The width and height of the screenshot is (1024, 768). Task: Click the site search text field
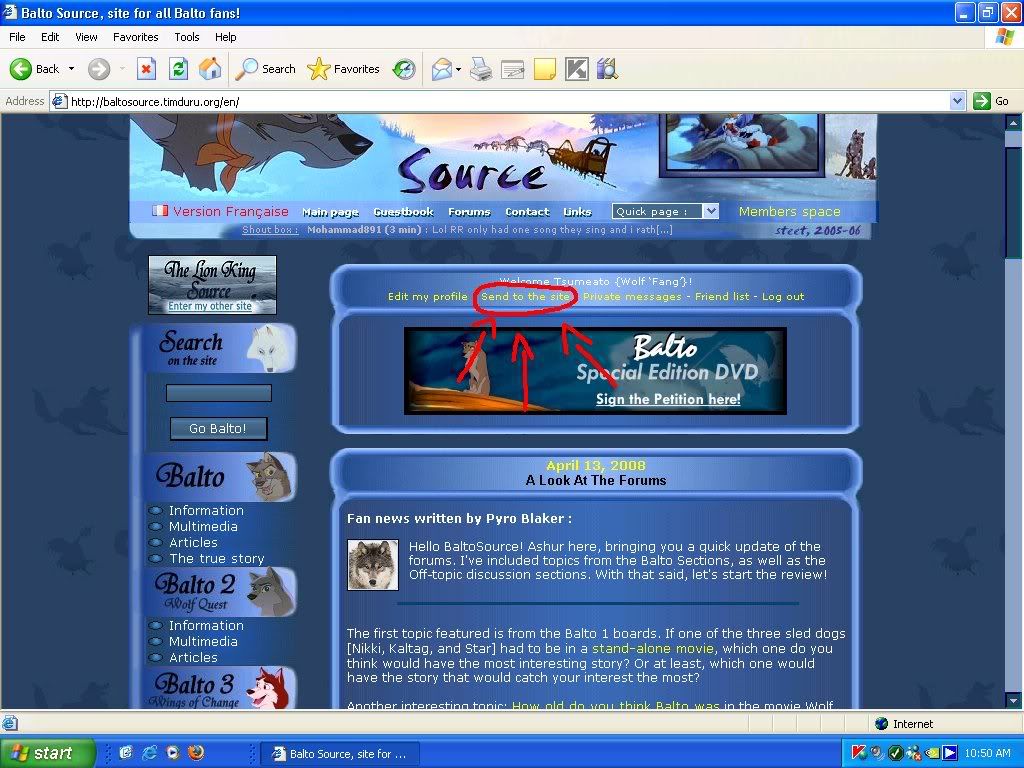click(x=219, y=392)
